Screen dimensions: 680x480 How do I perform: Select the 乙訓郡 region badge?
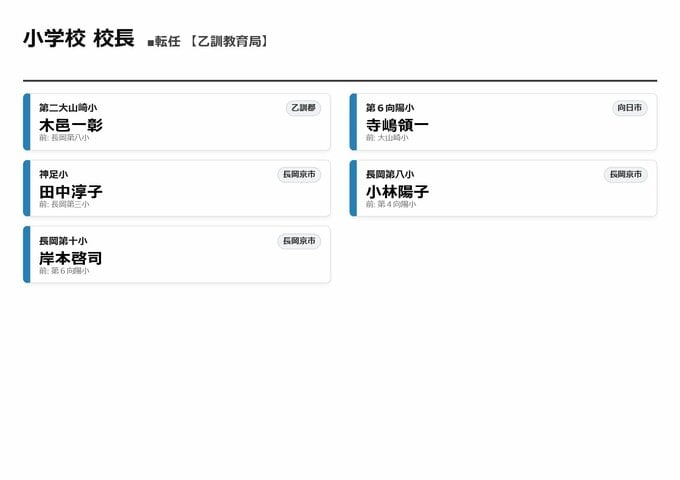[x=303, y=108]
